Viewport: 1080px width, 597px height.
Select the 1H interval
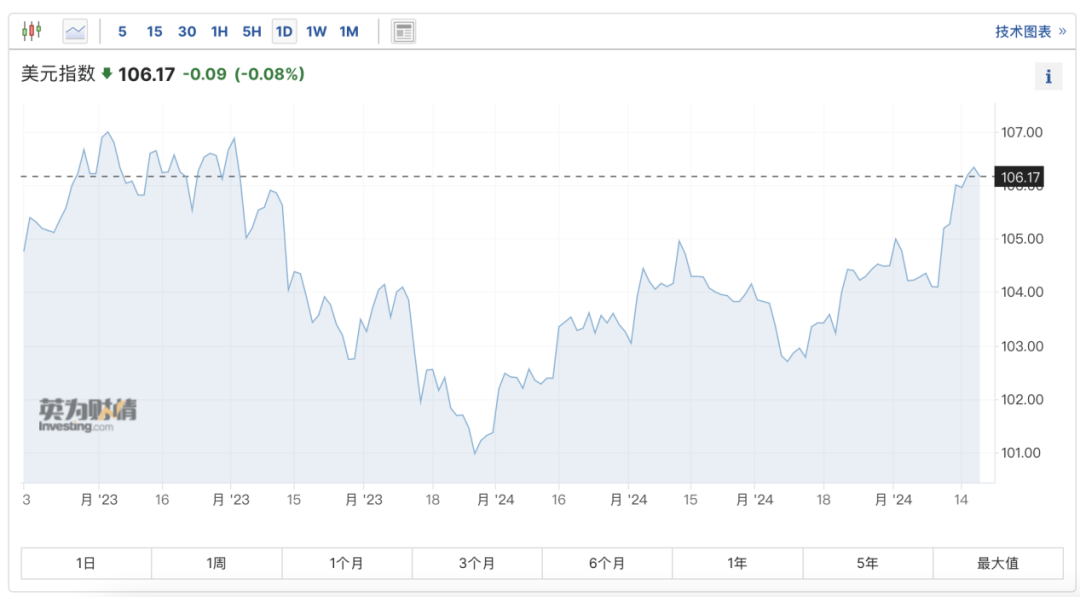pos(219,31)
